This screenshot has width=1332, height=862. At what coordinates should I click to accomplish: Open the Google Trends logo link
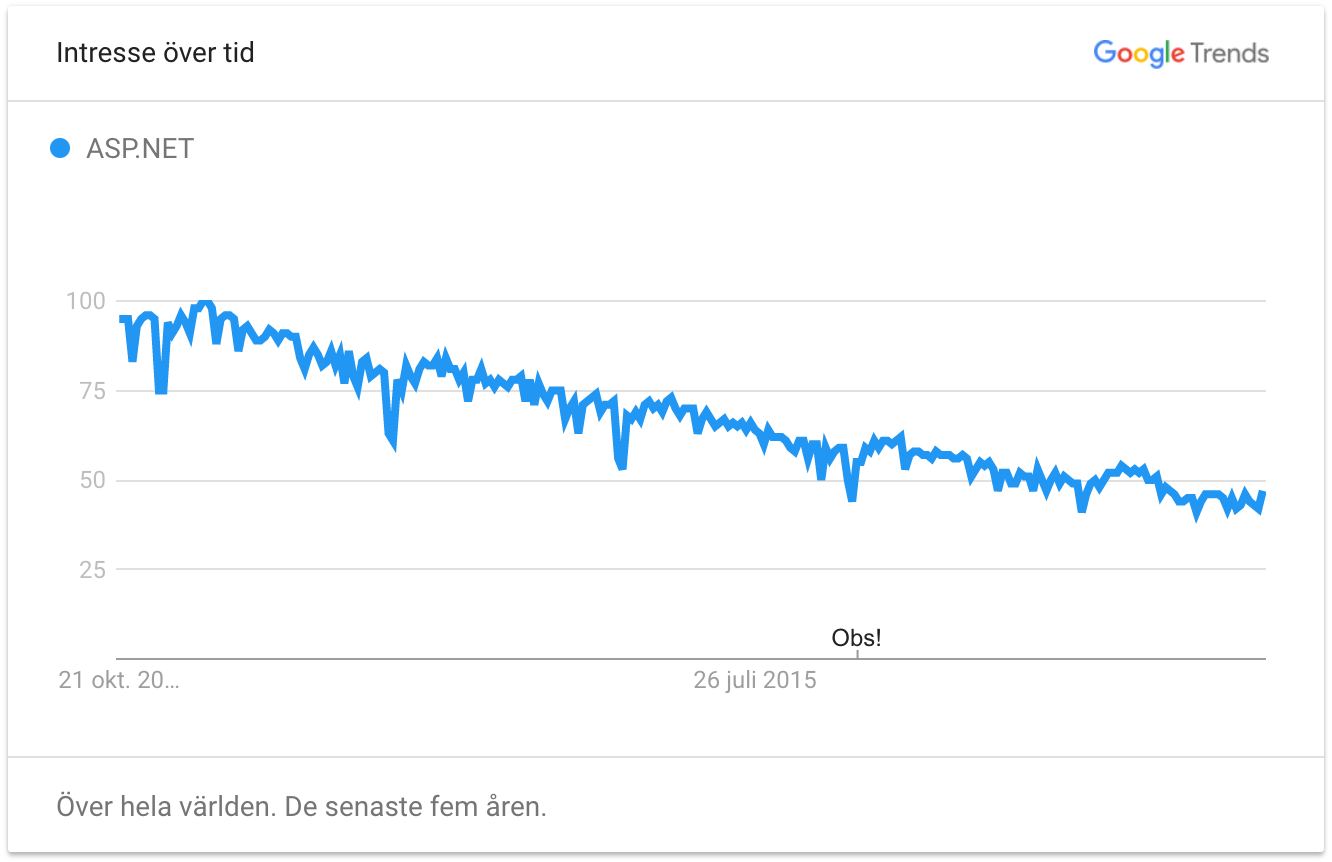1181,53
